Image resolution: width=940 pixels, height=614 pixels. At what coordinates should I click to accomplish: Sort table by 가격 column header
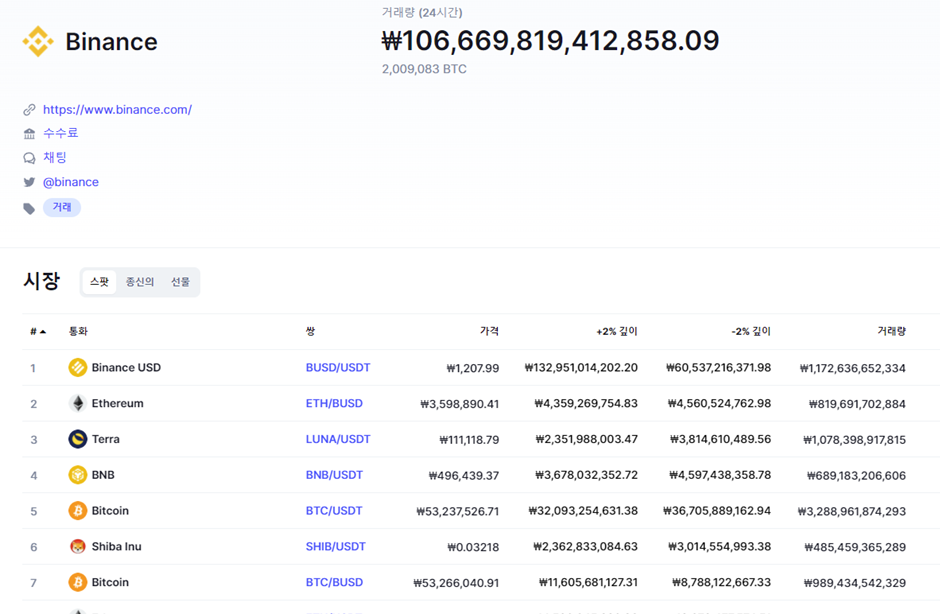coord(488,331)
